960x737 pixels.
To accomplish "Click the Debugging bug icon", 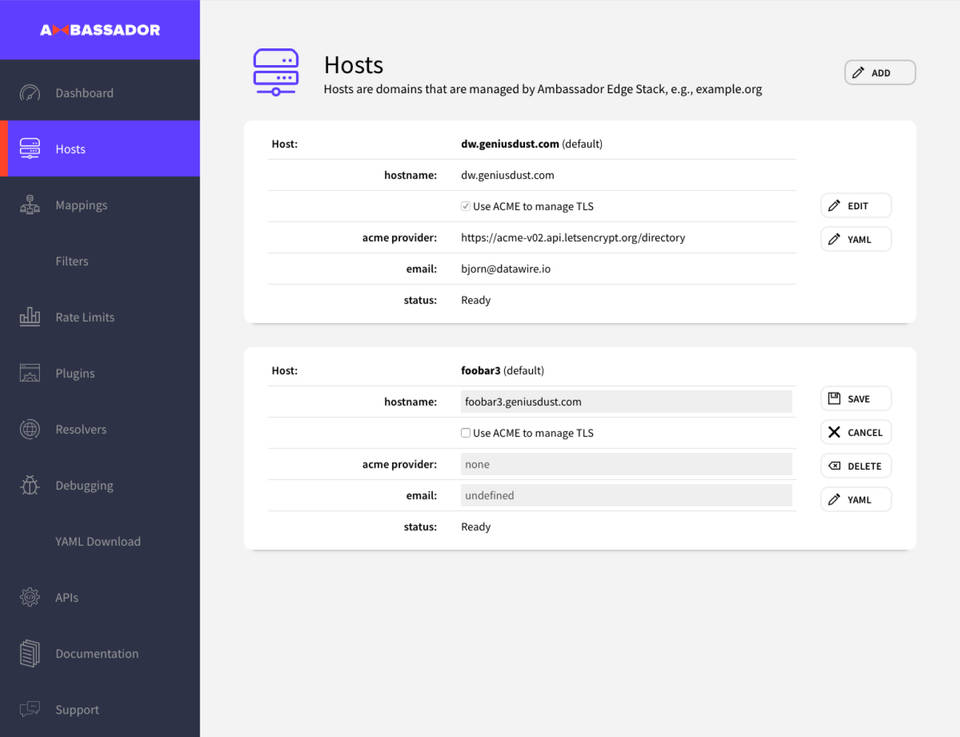I will point(30,485).
